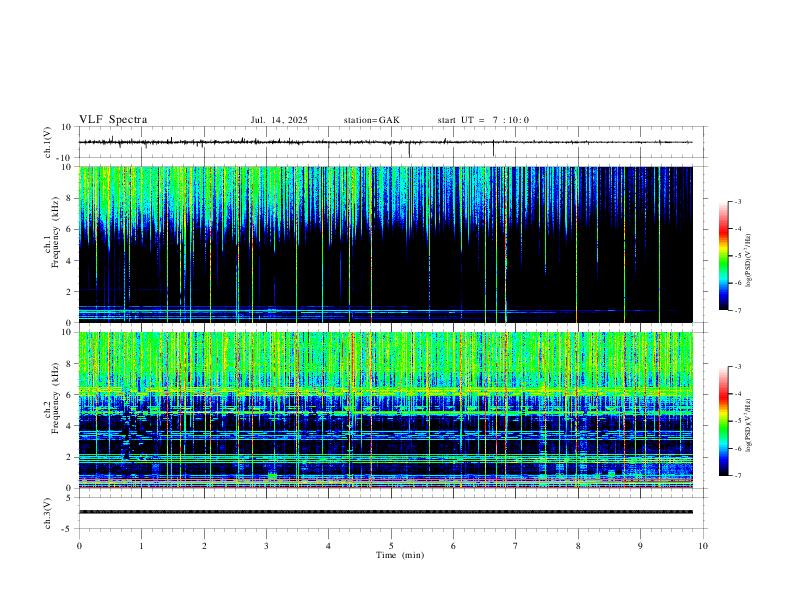Click the ch.1 spectrogram color scale bar
792x612 pixels.
(x=724, y=256)
